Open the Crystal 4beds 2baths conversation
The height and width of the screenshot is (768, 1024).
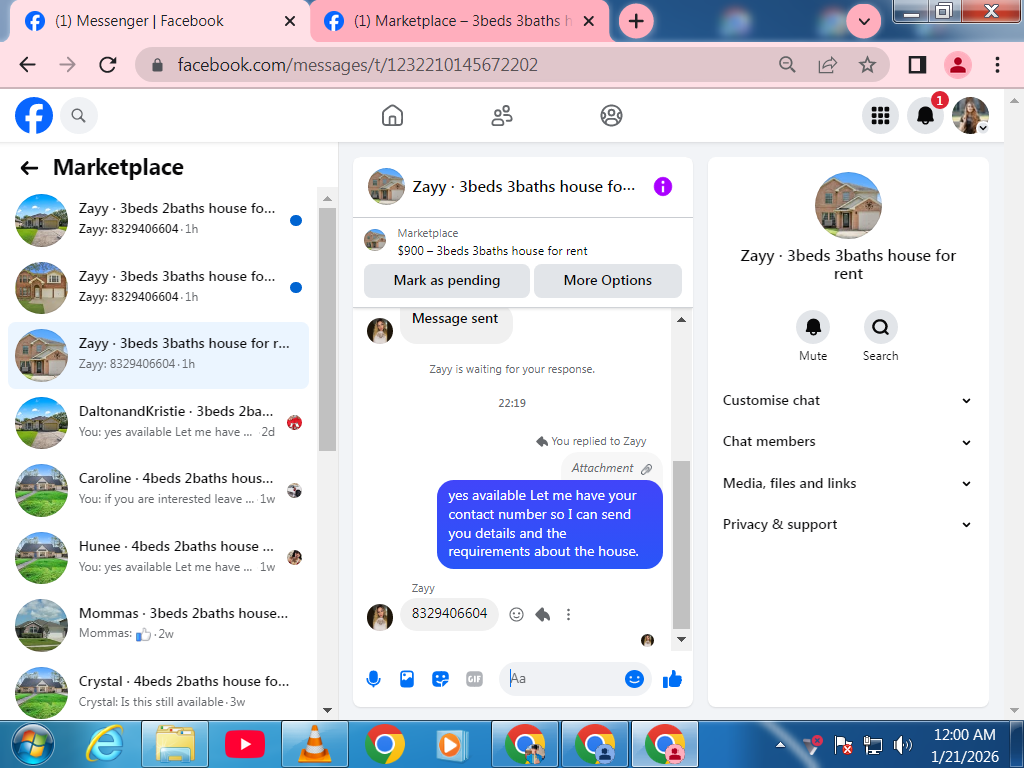(x=158, y=692)
